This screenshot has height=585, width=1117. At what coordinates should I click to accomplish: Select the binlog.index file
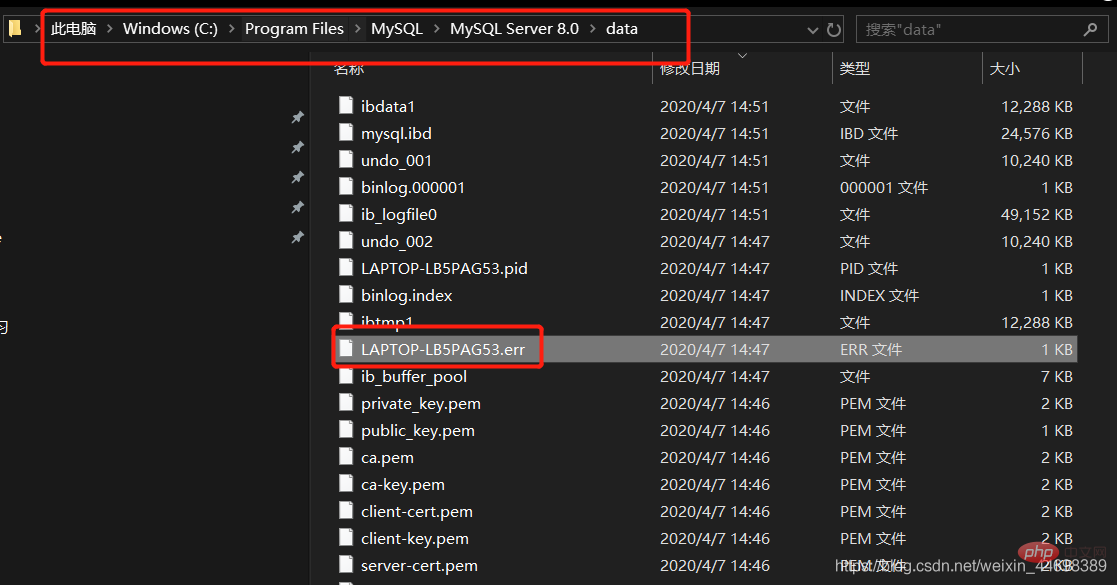(705, 295)
